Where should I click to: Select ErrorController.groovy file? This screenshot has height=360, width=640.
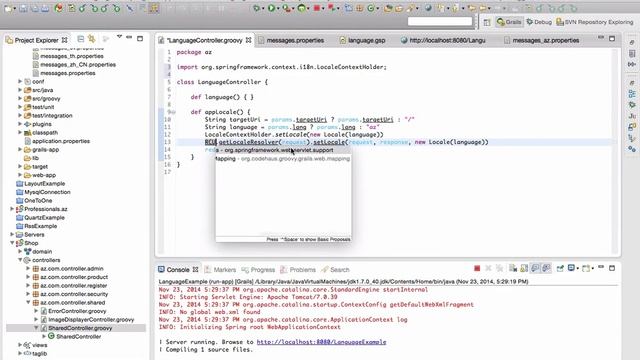(77, 311)
